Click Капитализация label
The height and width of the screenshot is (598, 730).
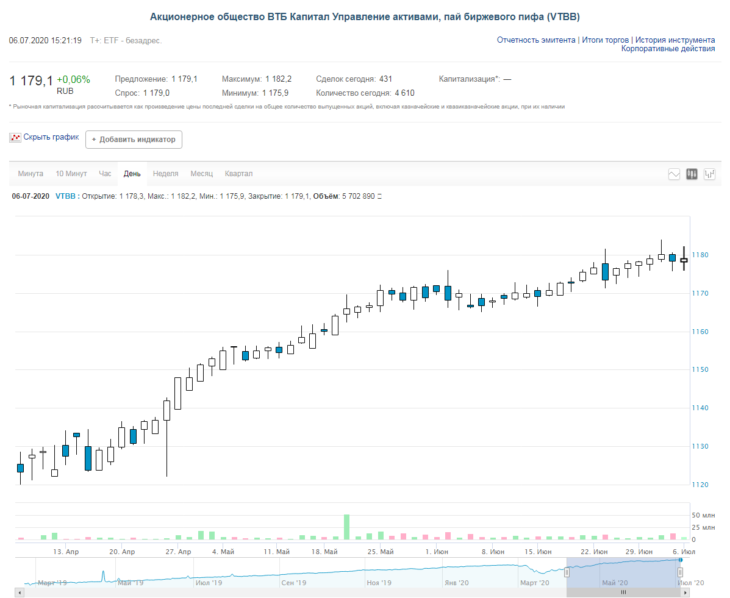click(x=469, y=79)
